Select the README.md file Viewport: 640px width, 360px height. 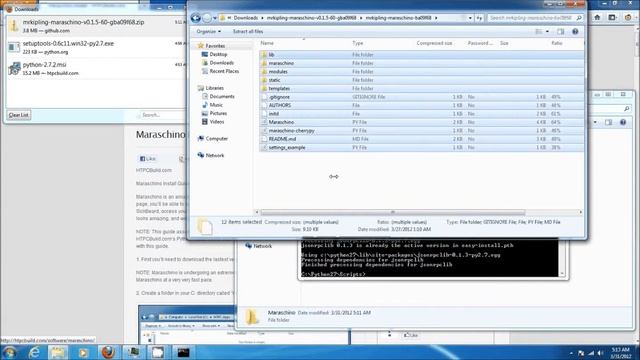421,139
